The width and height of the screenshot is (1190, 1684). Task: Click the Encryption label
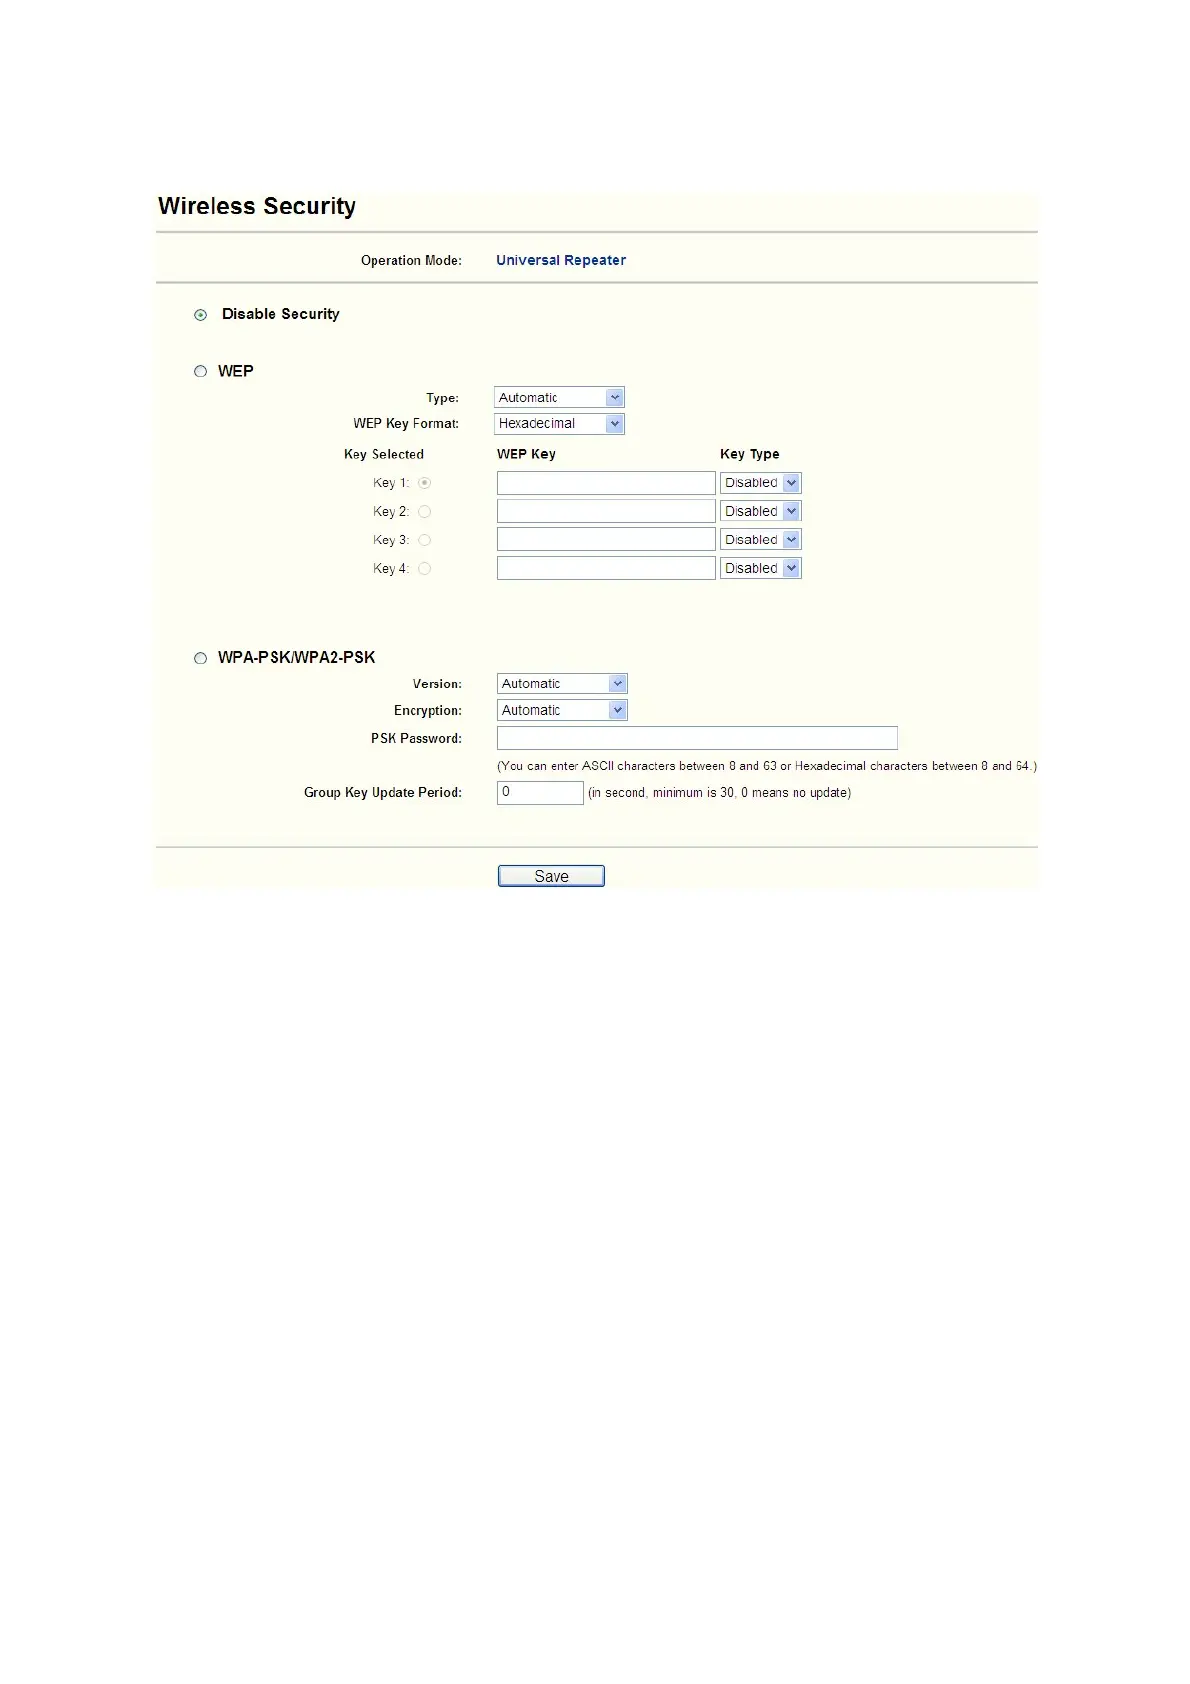428,711
